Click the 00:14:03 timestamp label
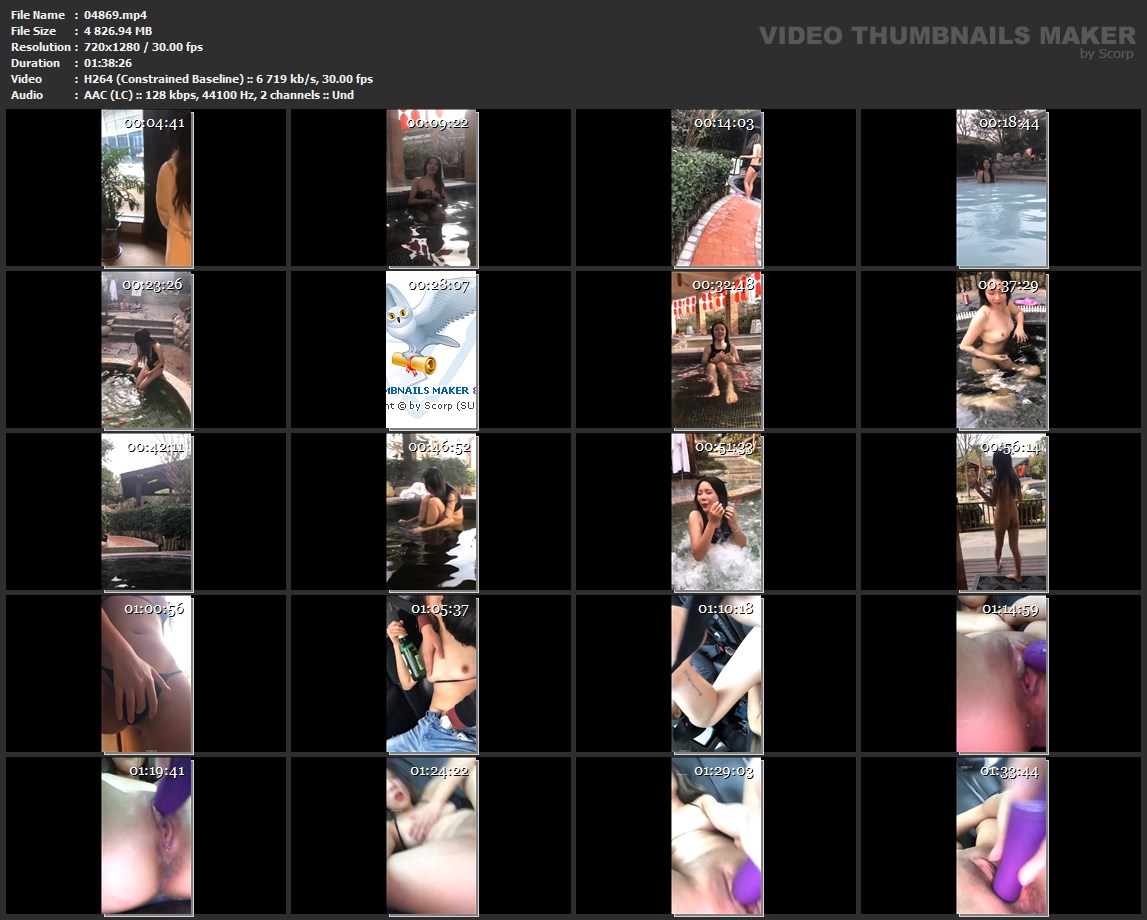 (724, 123)
